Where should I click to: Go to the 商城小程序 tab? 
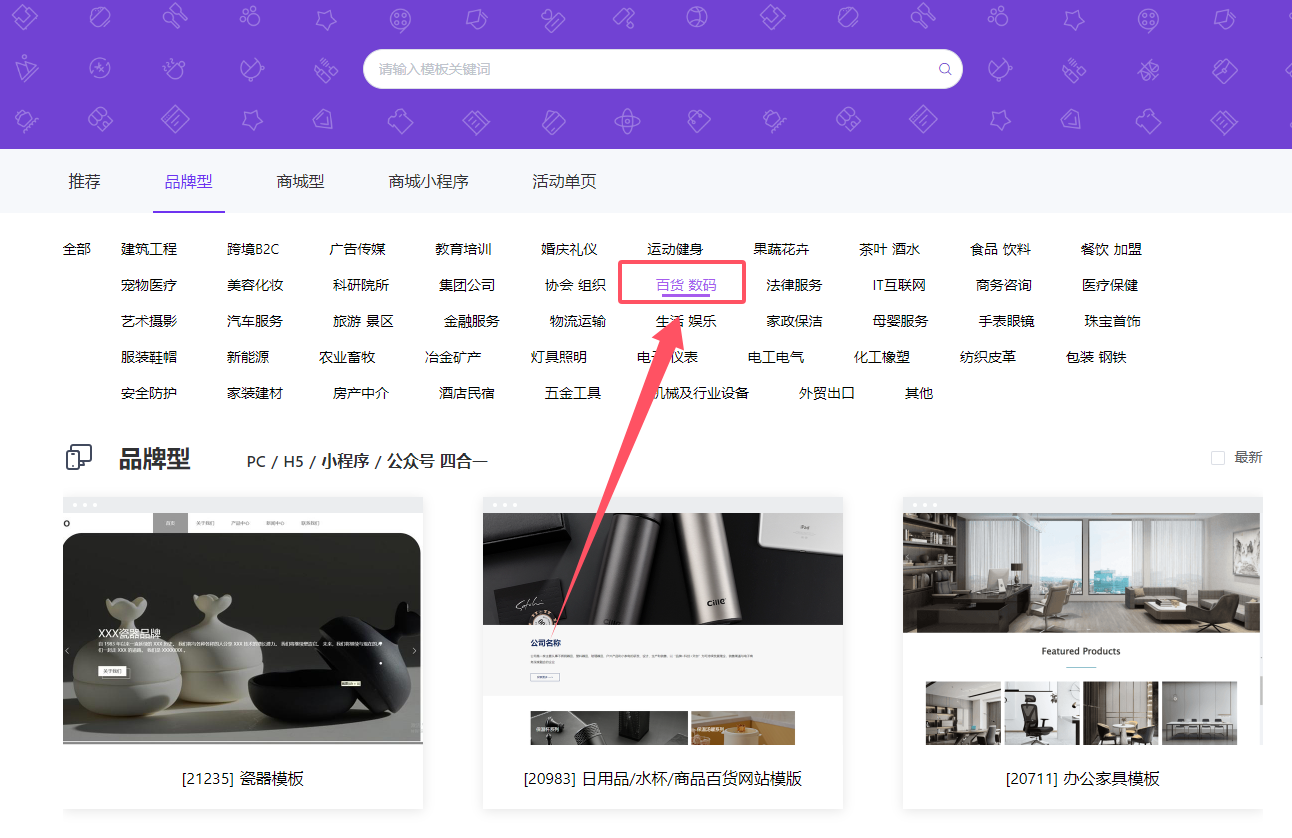click(x=429, y=181)
